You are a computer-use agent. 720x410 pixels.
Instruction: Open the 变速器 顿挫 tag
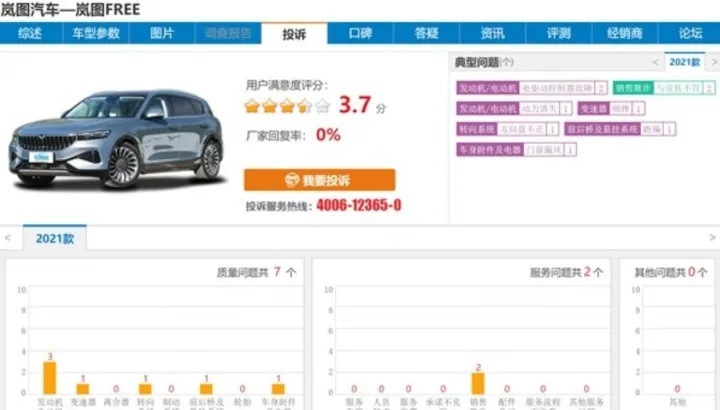(611, 108)
